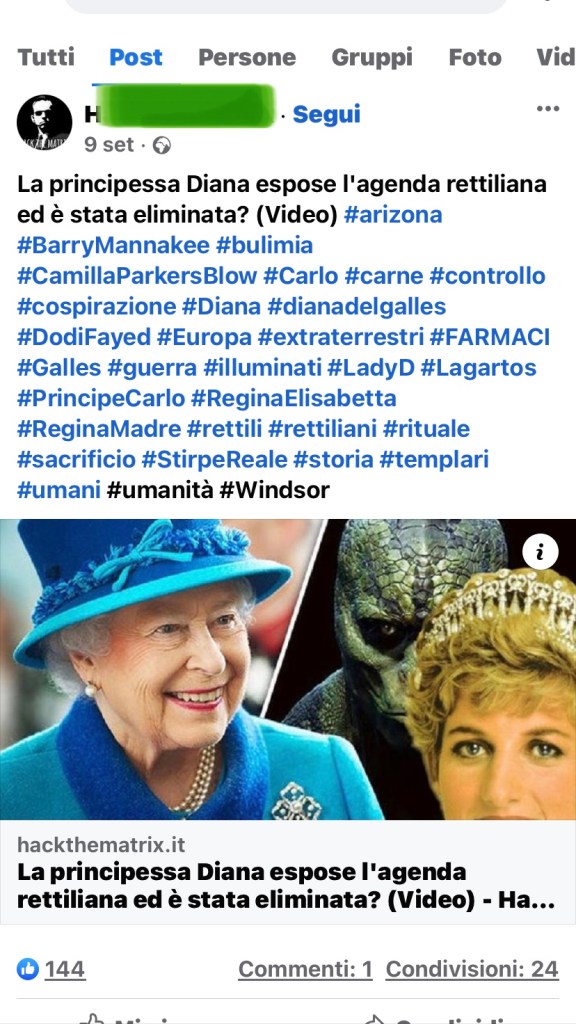Open the Gruppi tab
Image resolution: width=576 pixels, height=1024 pixels.
[x=372, y=57]
